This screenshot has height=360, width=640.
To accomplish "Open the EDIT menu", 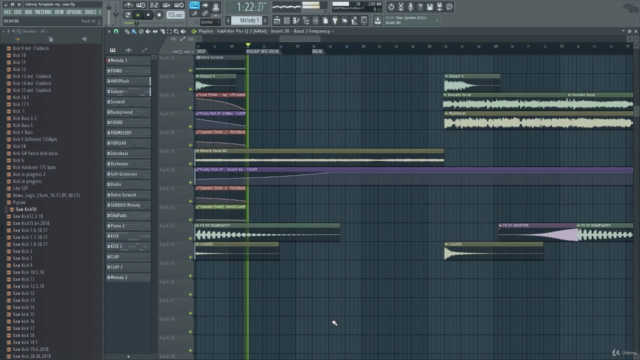I will [x=18, y=12].
